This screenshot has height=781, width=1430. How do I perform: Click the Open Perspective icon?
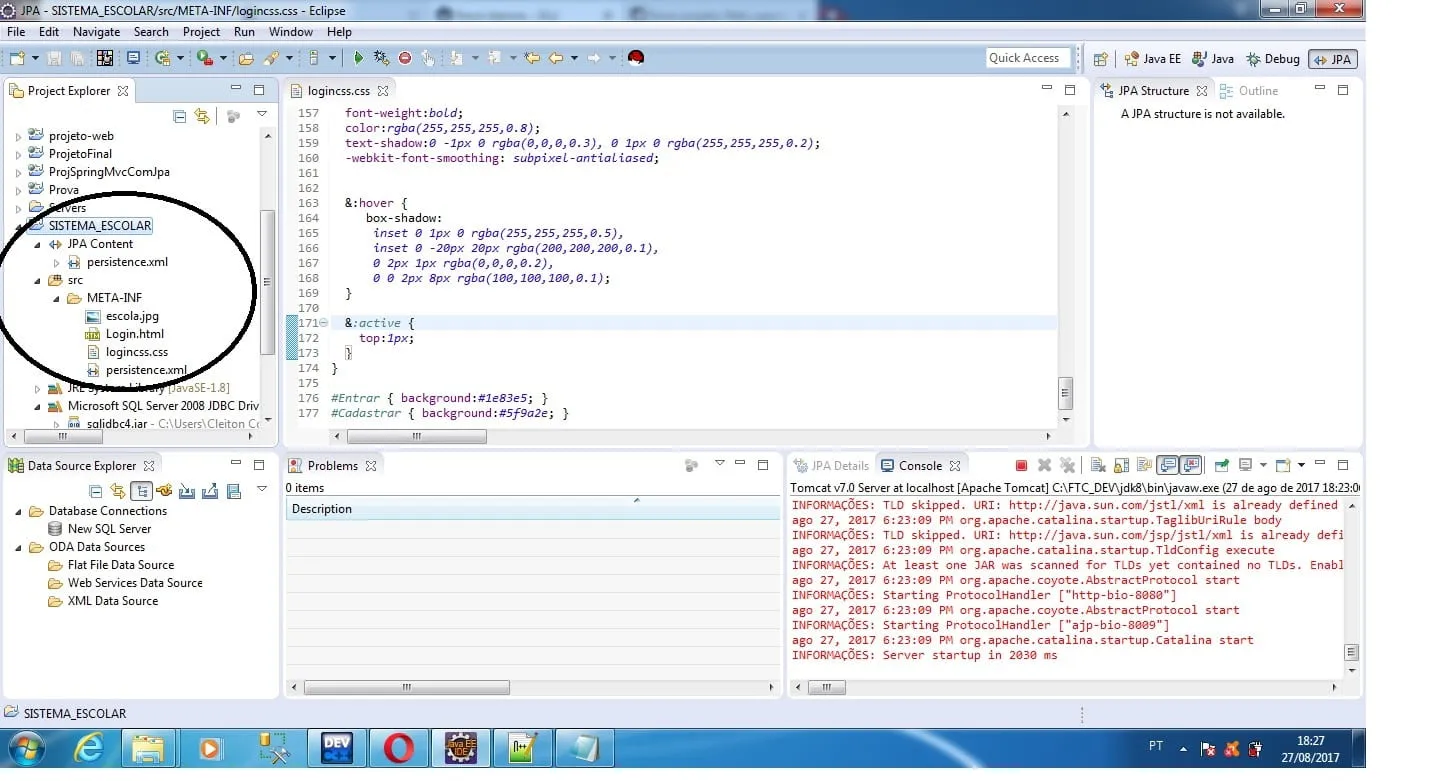coord(1100,59)
